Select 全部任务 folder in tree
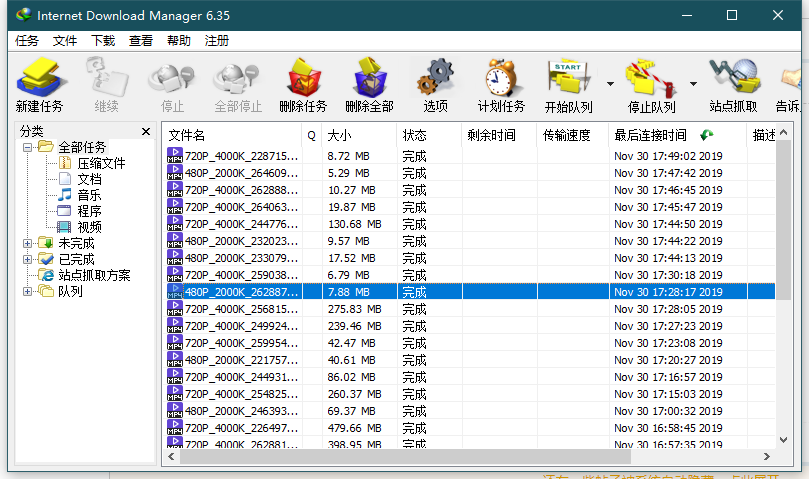 (82, 148)
